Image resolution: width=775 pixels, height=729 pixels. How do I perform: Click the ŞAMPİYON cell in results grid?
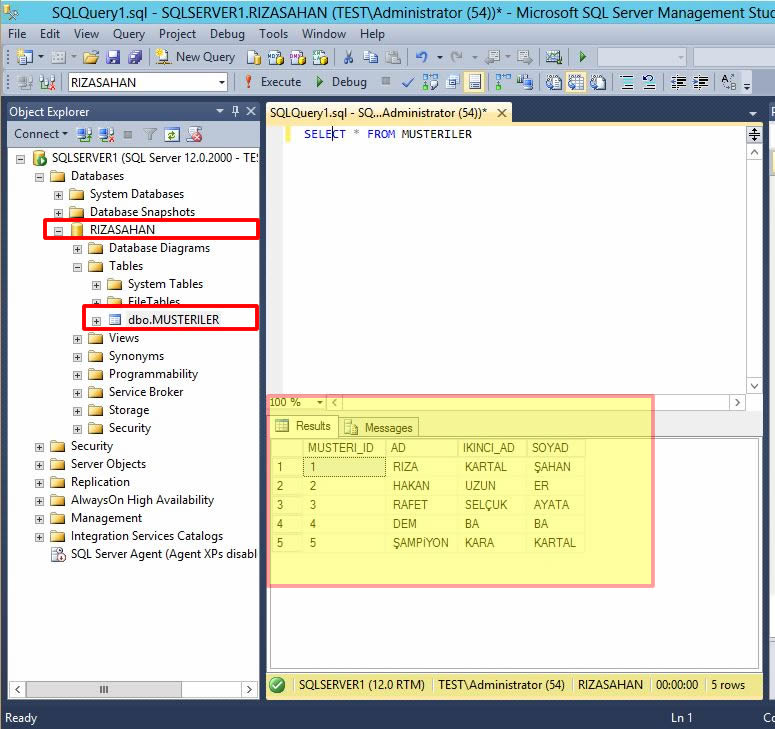(420, 543)
